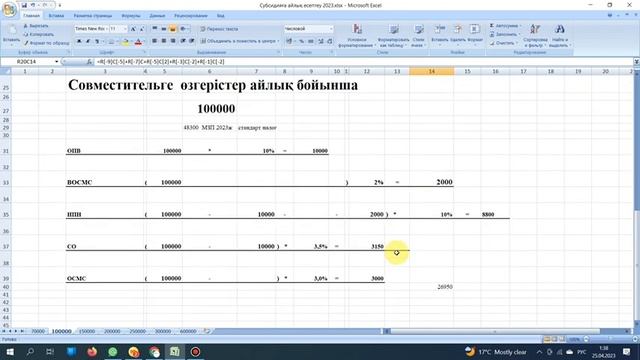Image resolution: width=640 pixels, height=360 pixels.
Task: Undo the last action in quick access toolbar
Action: pos(33,5)
